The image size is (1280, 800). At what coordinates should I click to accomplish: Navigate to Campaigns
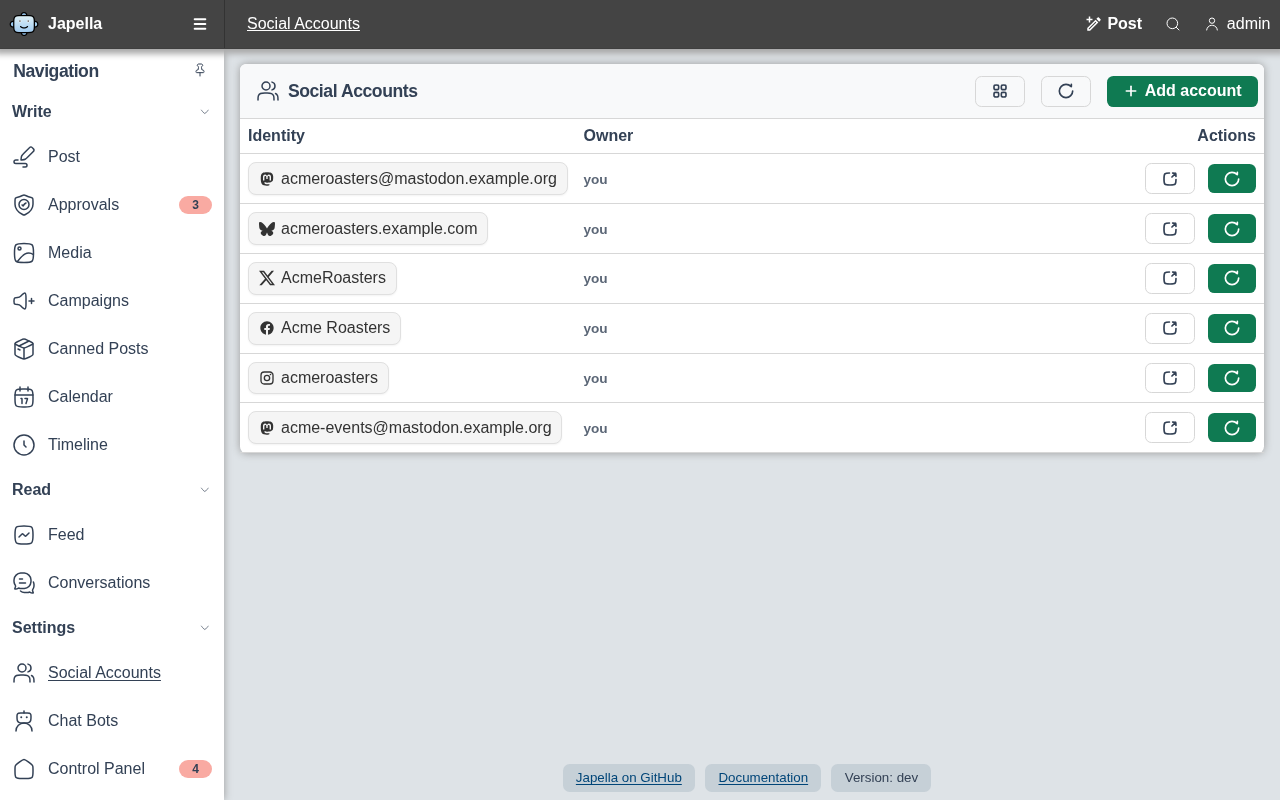[x=112, y=301]
